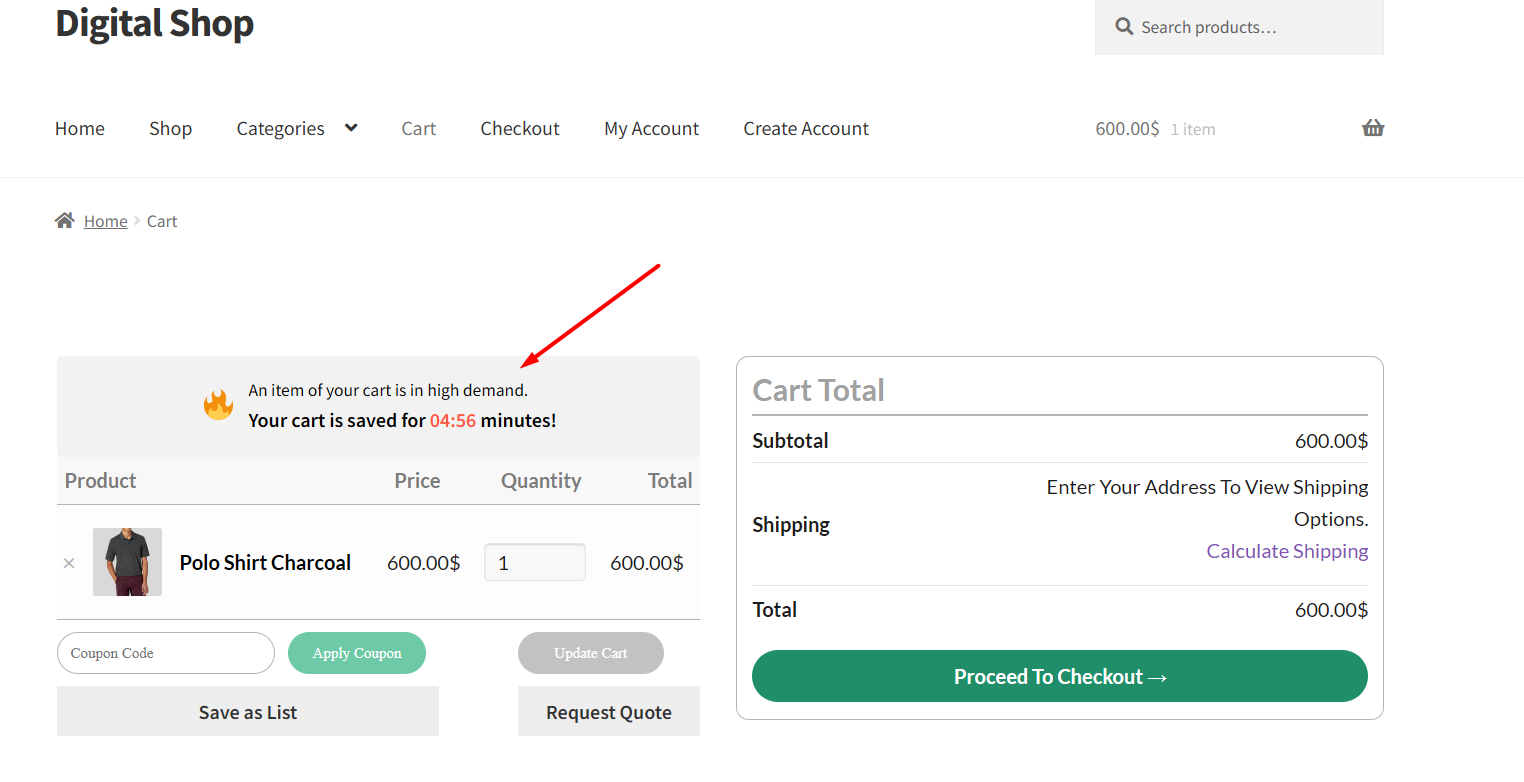Click the Polo Shirt product thumbnail image

127,561
